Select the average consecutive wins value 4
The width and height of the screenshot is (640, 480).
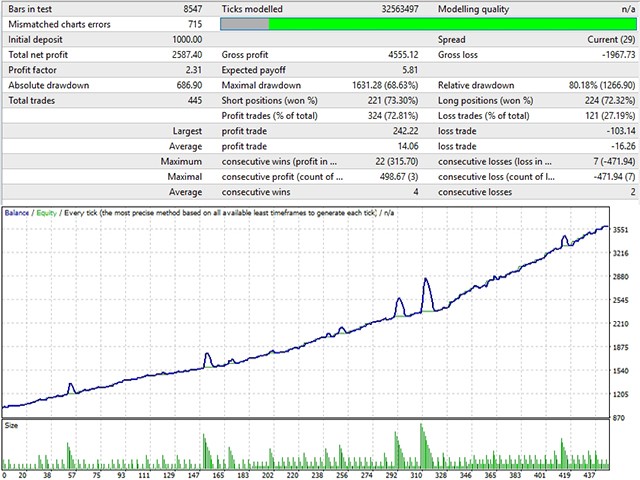coord(416,192)
